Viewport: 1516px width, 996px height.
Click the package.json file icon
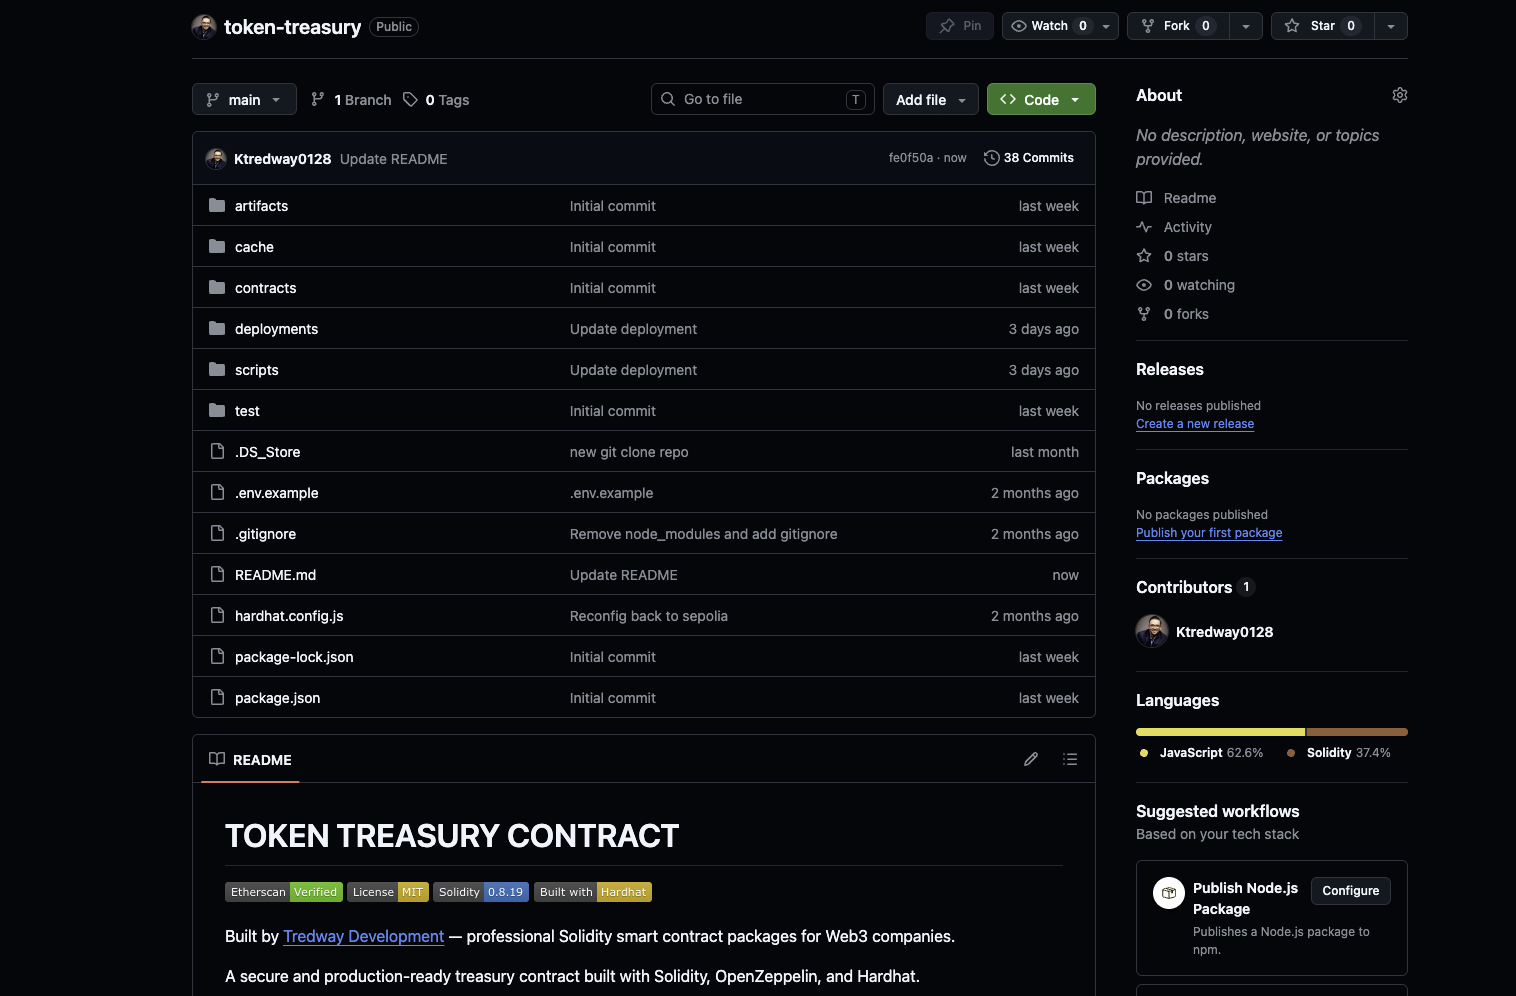217,697
